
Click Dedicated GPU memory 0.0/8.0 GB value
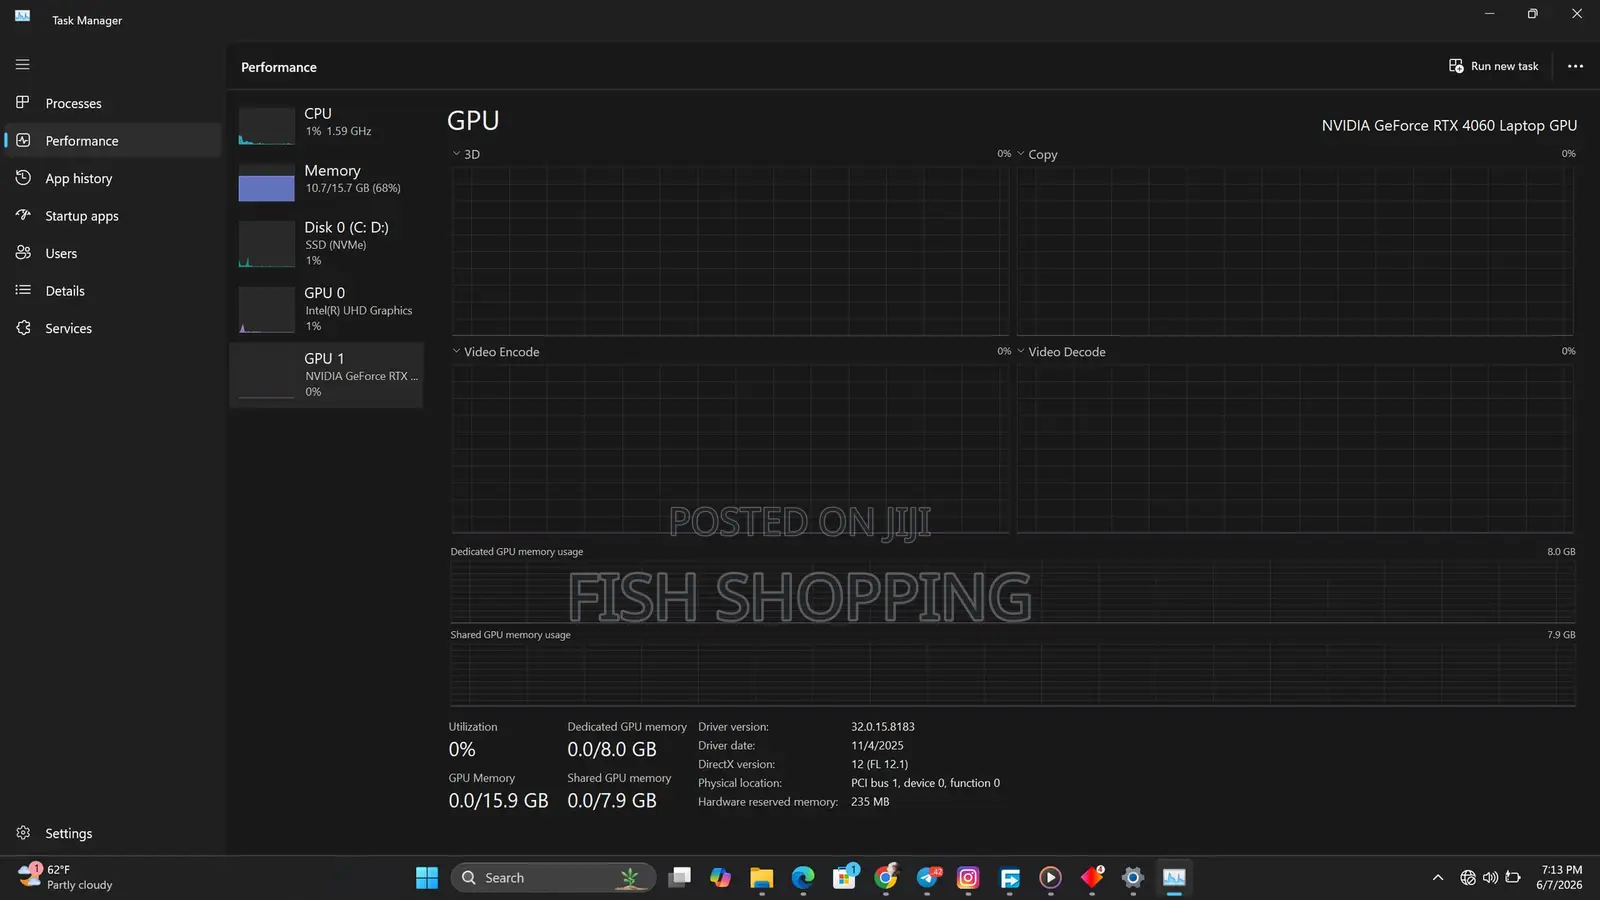point(612,750)
